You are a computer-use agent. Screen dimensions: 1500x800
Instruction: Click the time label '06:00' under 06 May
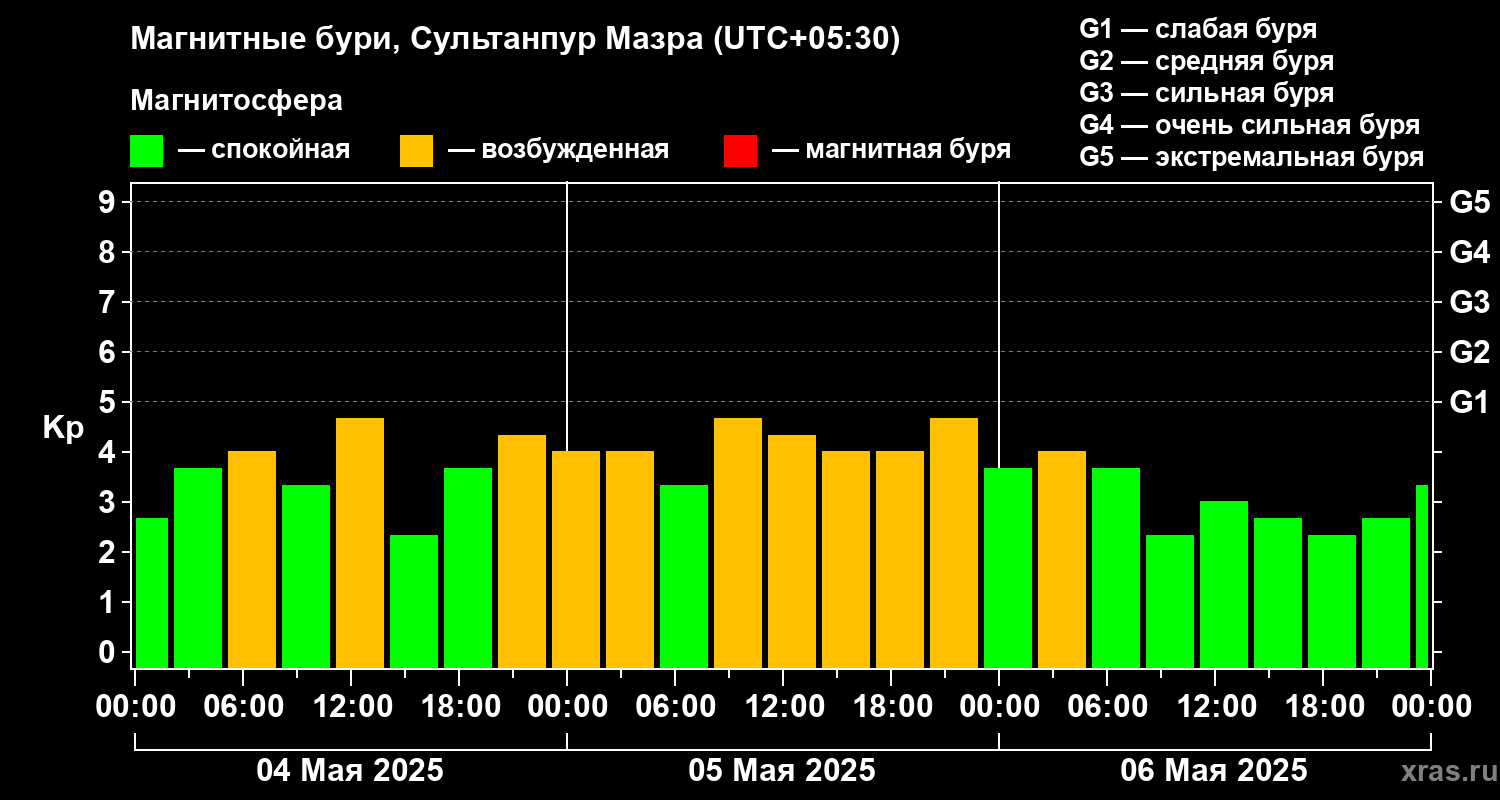(1108, 706)
